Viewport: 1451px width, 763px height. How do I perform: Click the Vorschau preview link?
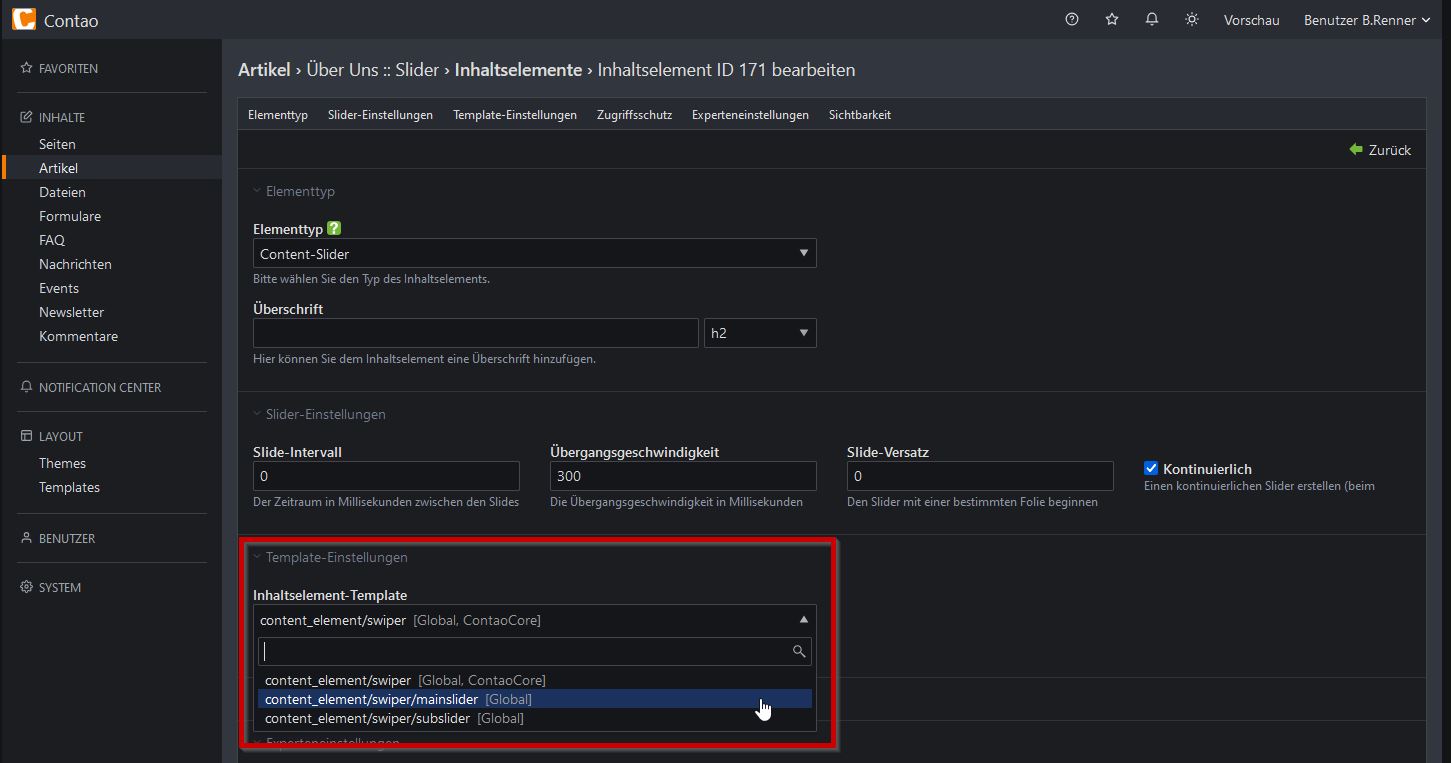1251,20
